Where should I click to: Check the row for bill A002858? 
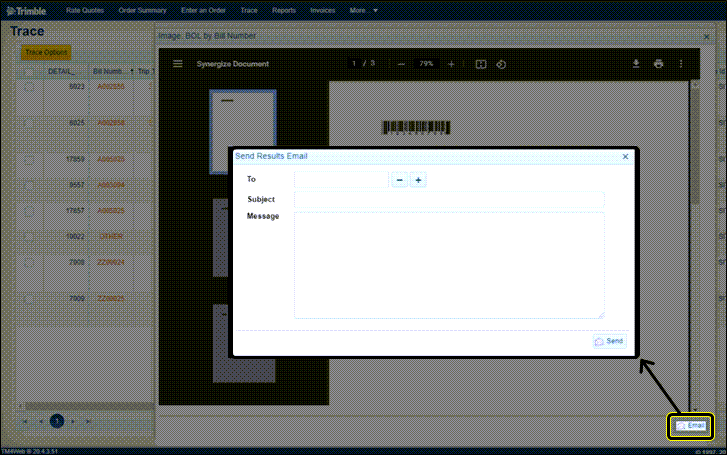[29, 123]
